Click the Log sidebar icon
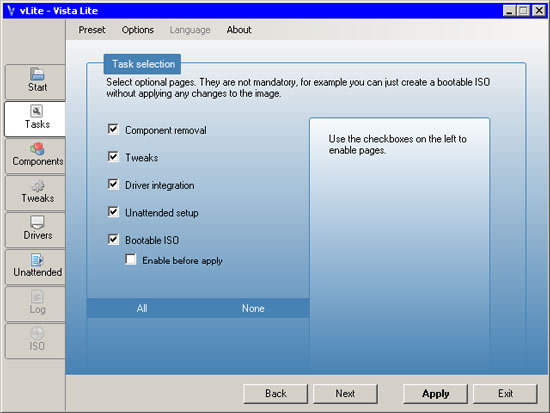The width and height of the screenshot is (550, 413). tap(36, 304)
